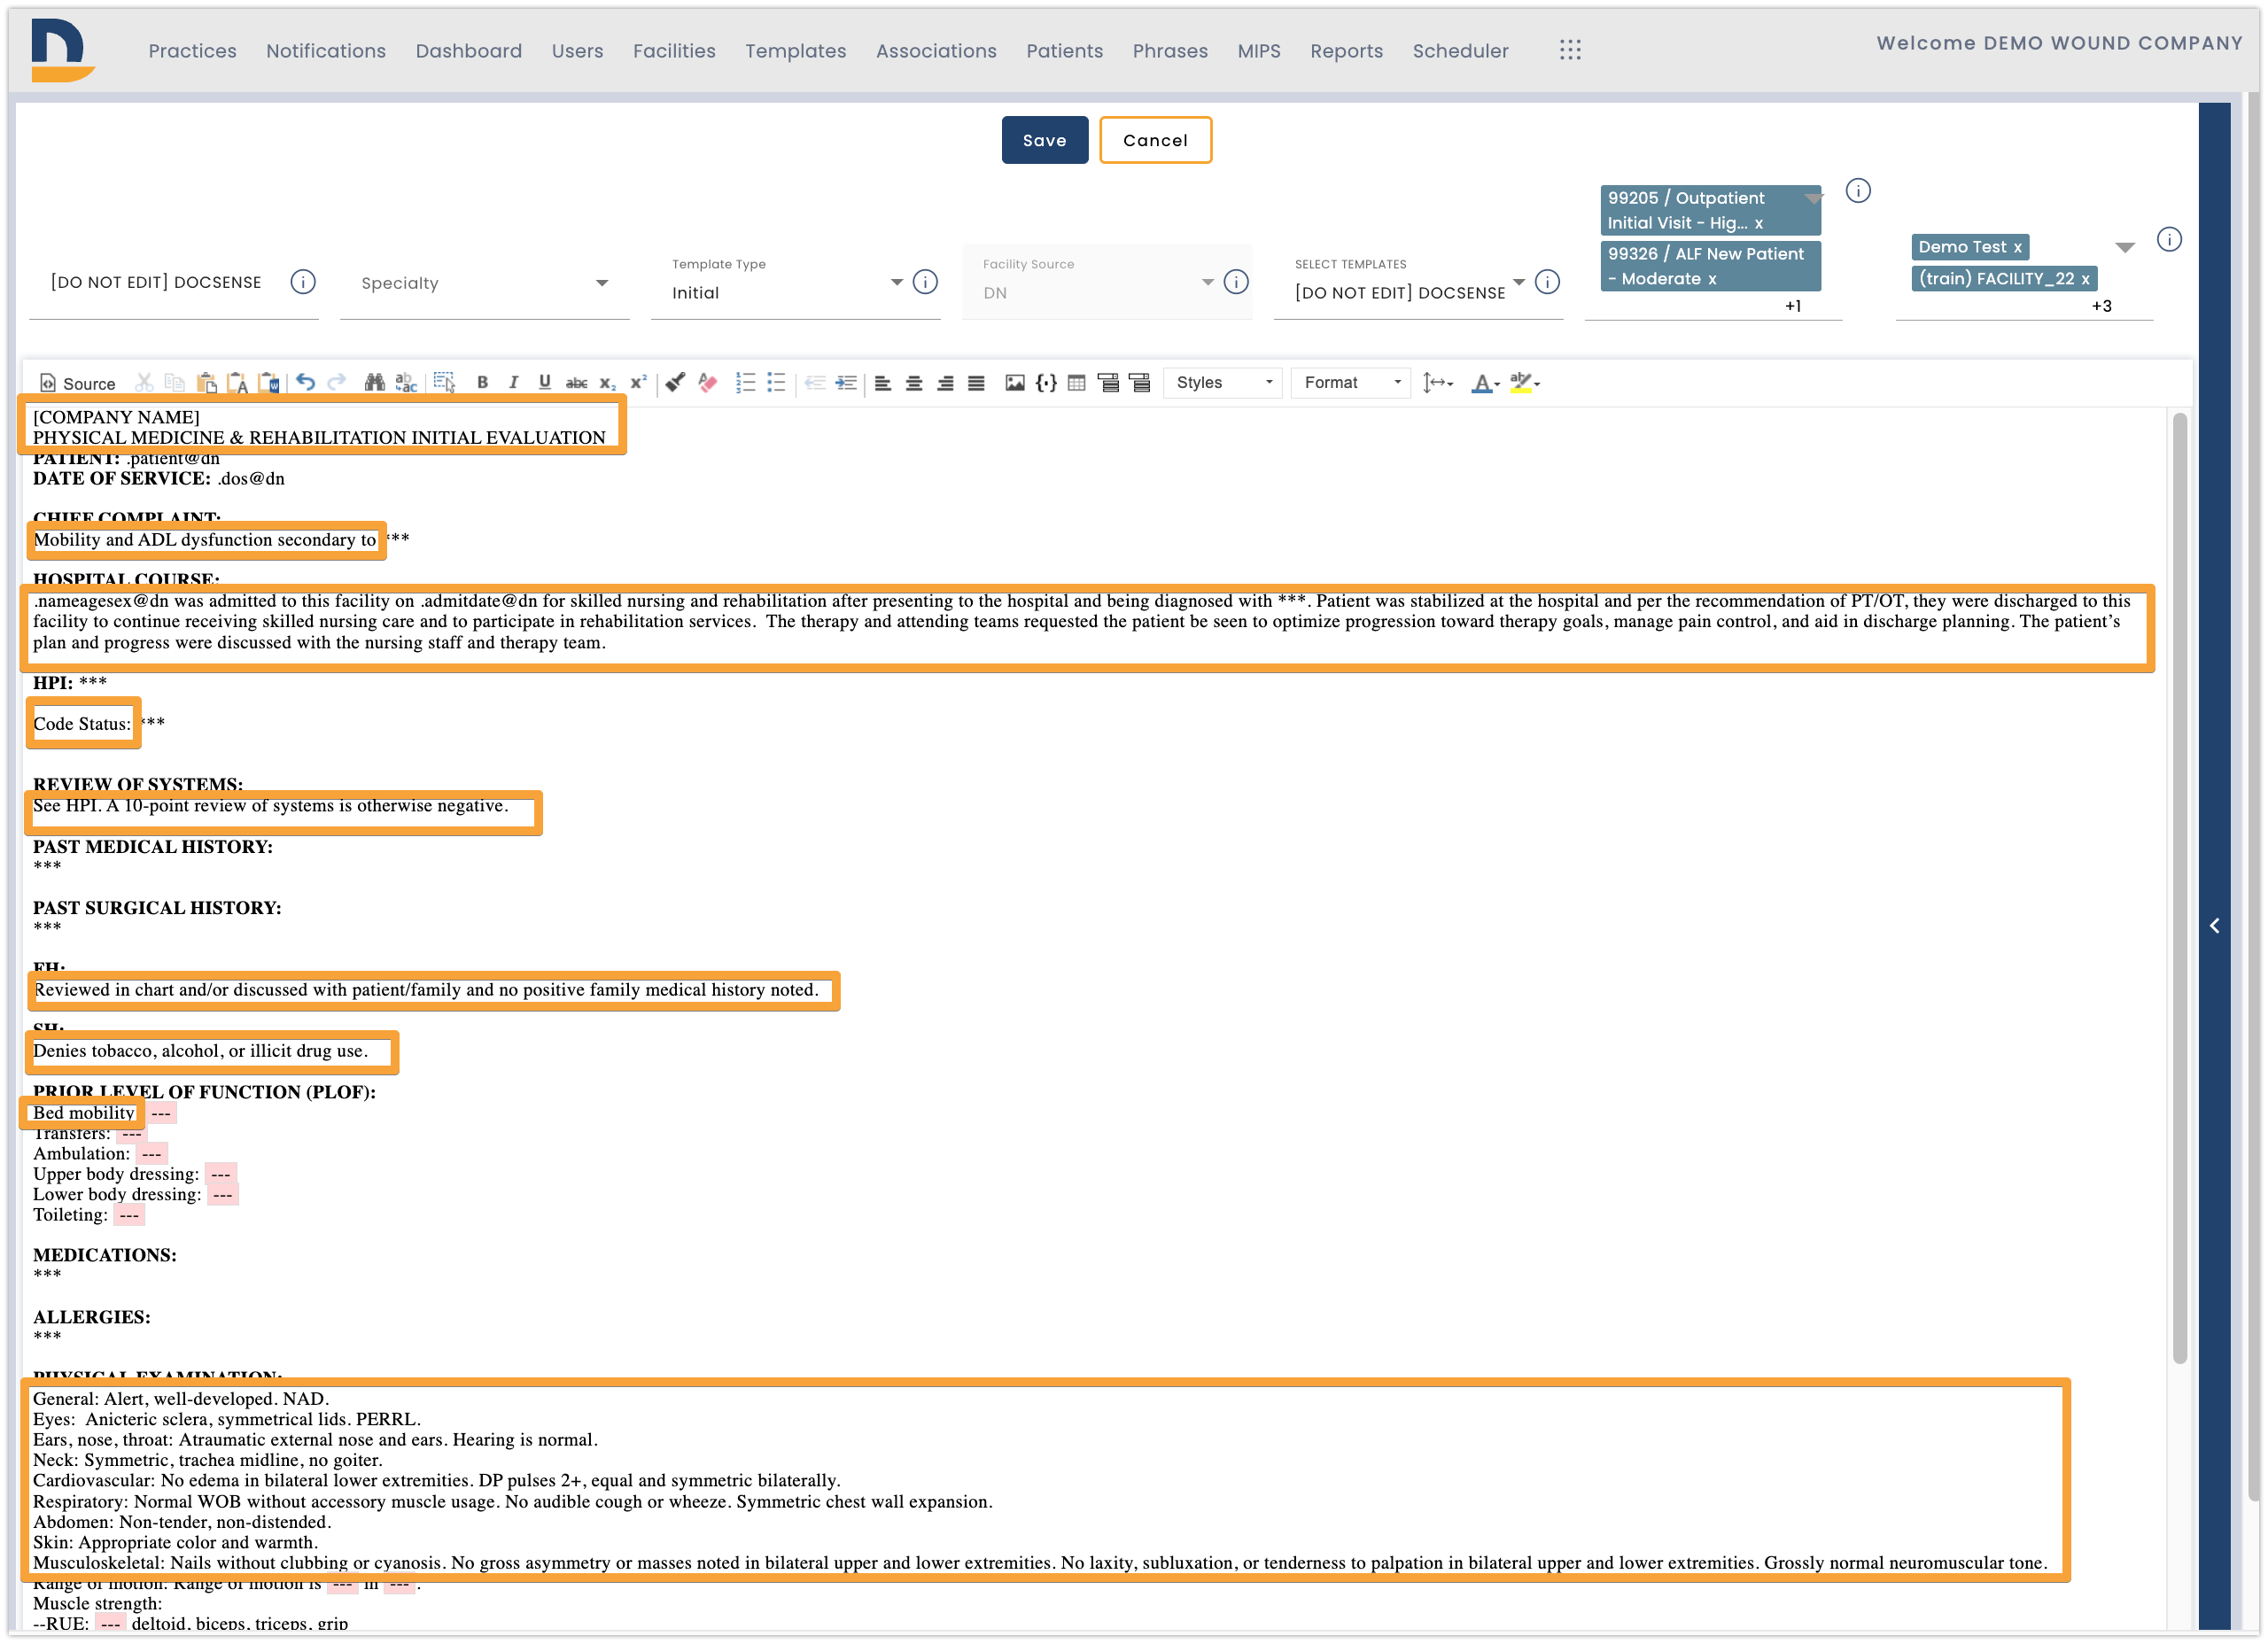
Task: Collapse side panel with the chevron arrow
Action: pos(2216,927)
